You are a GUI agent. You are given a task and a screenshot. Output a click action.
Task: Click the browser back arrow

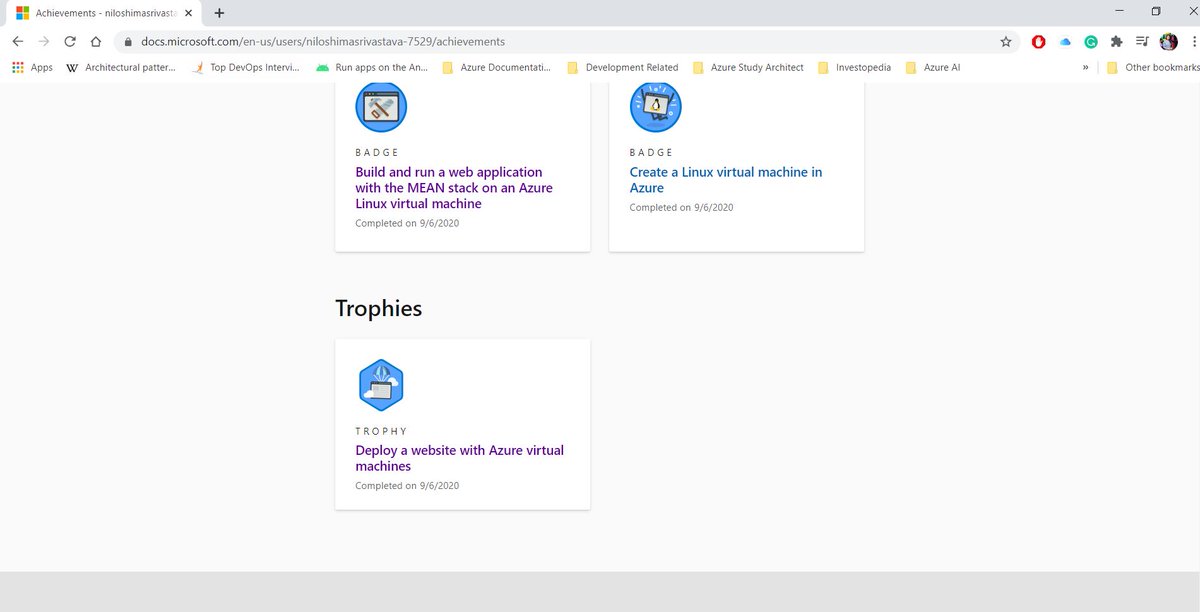click(18, 42)
